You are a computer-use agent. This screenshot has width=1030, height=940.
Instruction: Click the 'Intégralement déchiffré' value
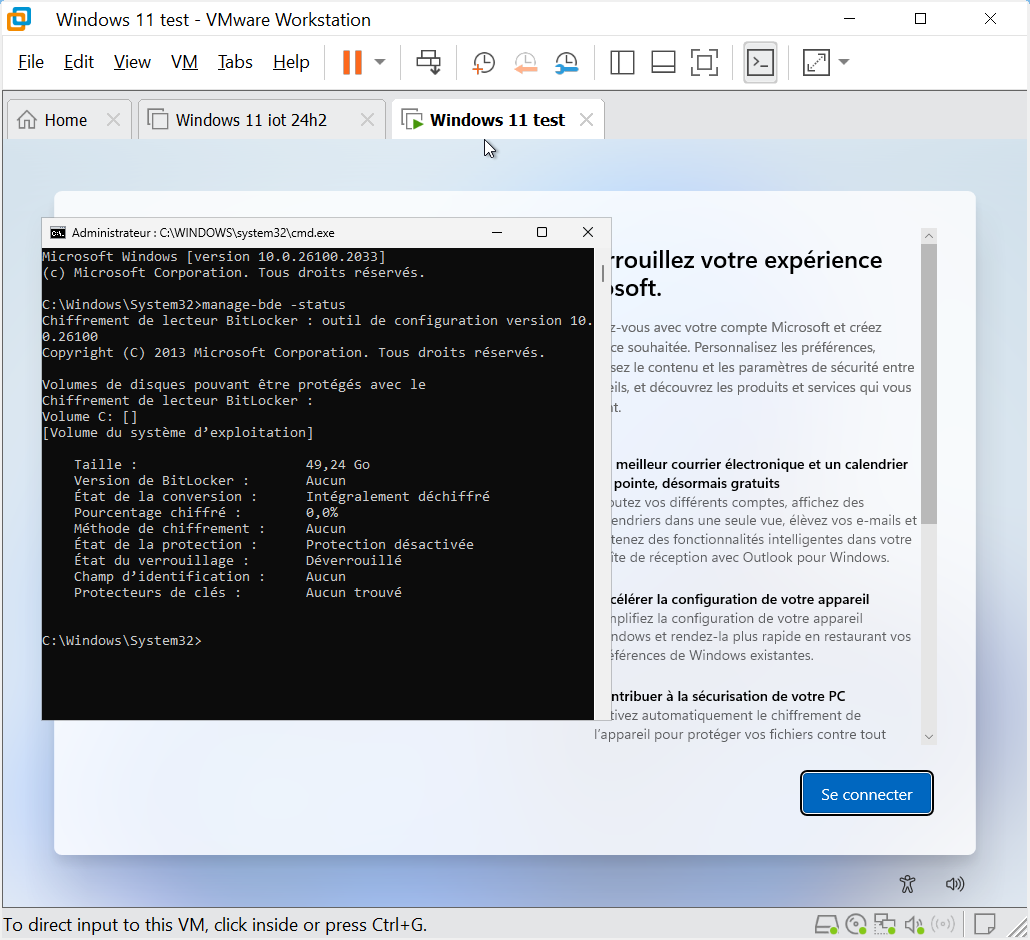click(x=397, y=497)
